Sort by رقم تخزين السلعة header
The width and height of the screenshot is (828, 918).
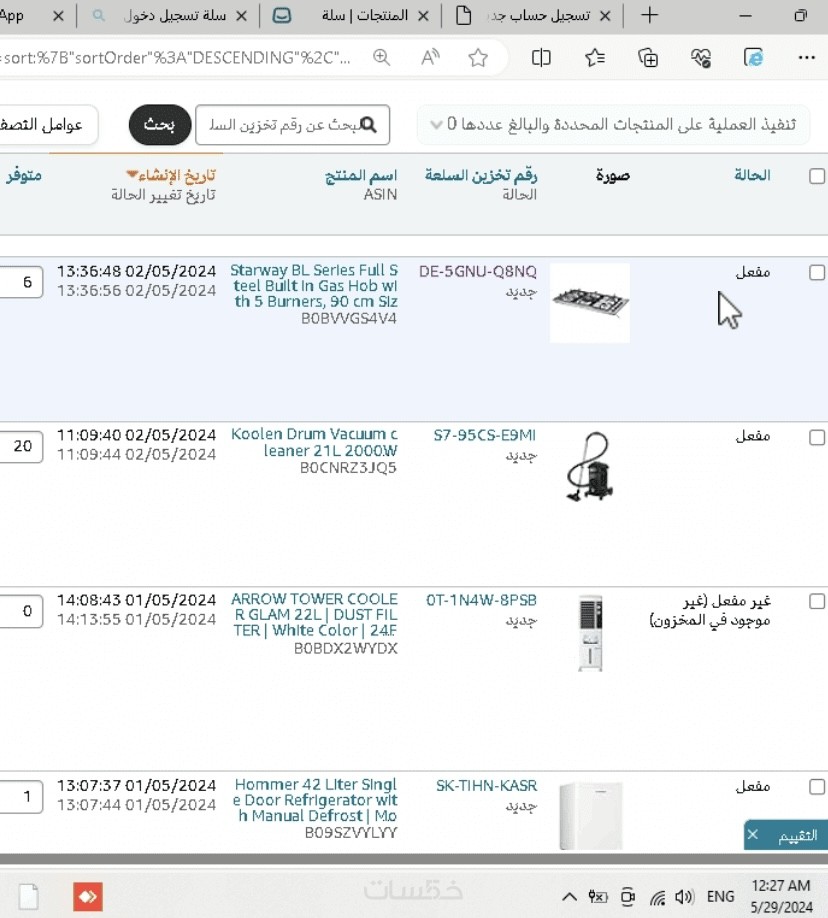[x=481, y=175]
